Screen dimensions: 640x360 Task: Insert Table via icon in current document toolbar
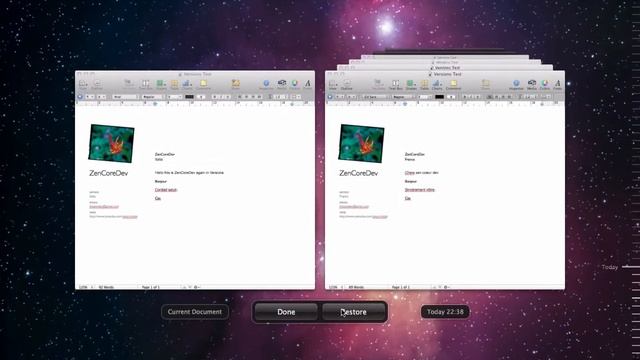point(175,84)
